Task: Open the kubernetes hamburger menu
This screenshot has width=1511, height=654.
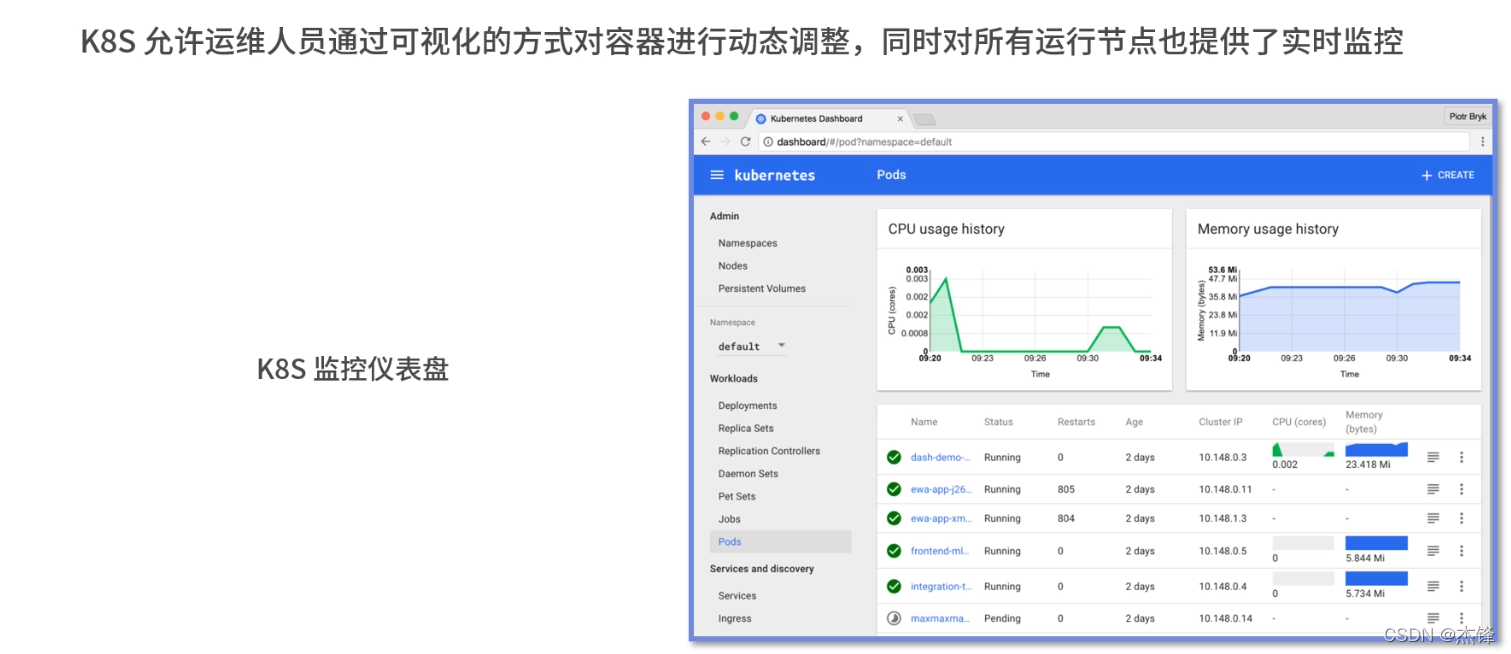Action: [x=716, y=175]
